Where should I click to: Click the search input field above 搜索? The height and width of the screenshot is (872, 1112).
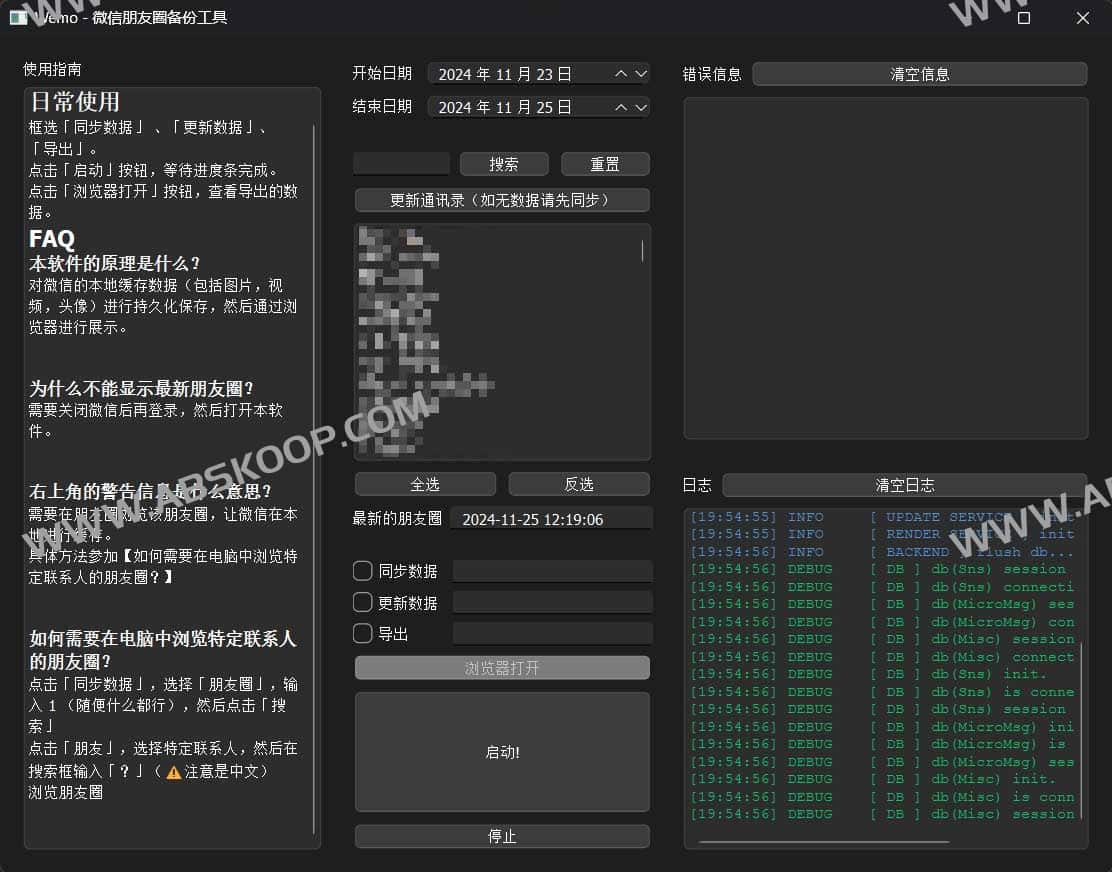coord(402,163)
